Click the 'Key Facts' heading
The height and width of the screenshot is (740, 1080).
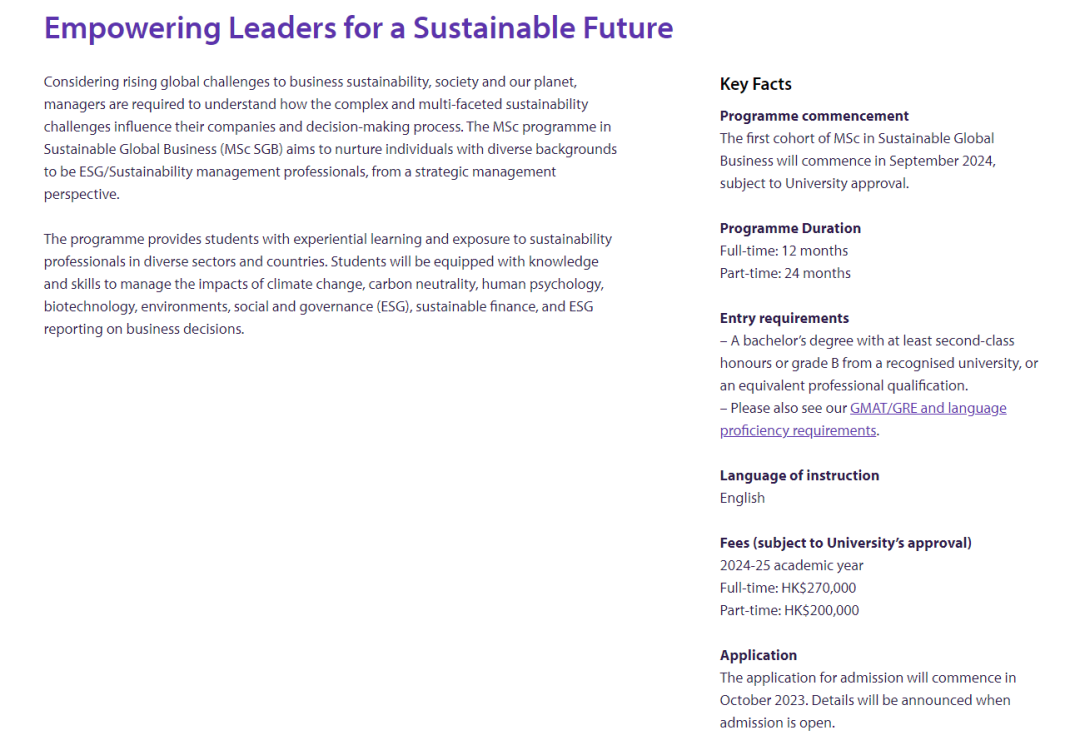point(755,85)
